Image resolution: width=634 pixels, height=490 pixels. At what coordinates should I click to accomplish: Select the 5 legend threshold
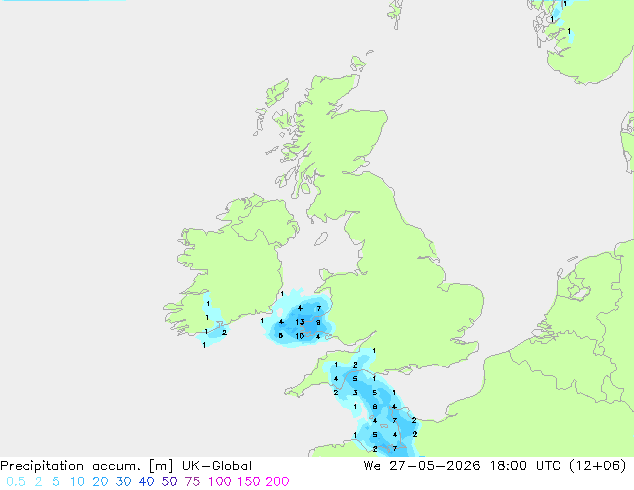point(56,482)
